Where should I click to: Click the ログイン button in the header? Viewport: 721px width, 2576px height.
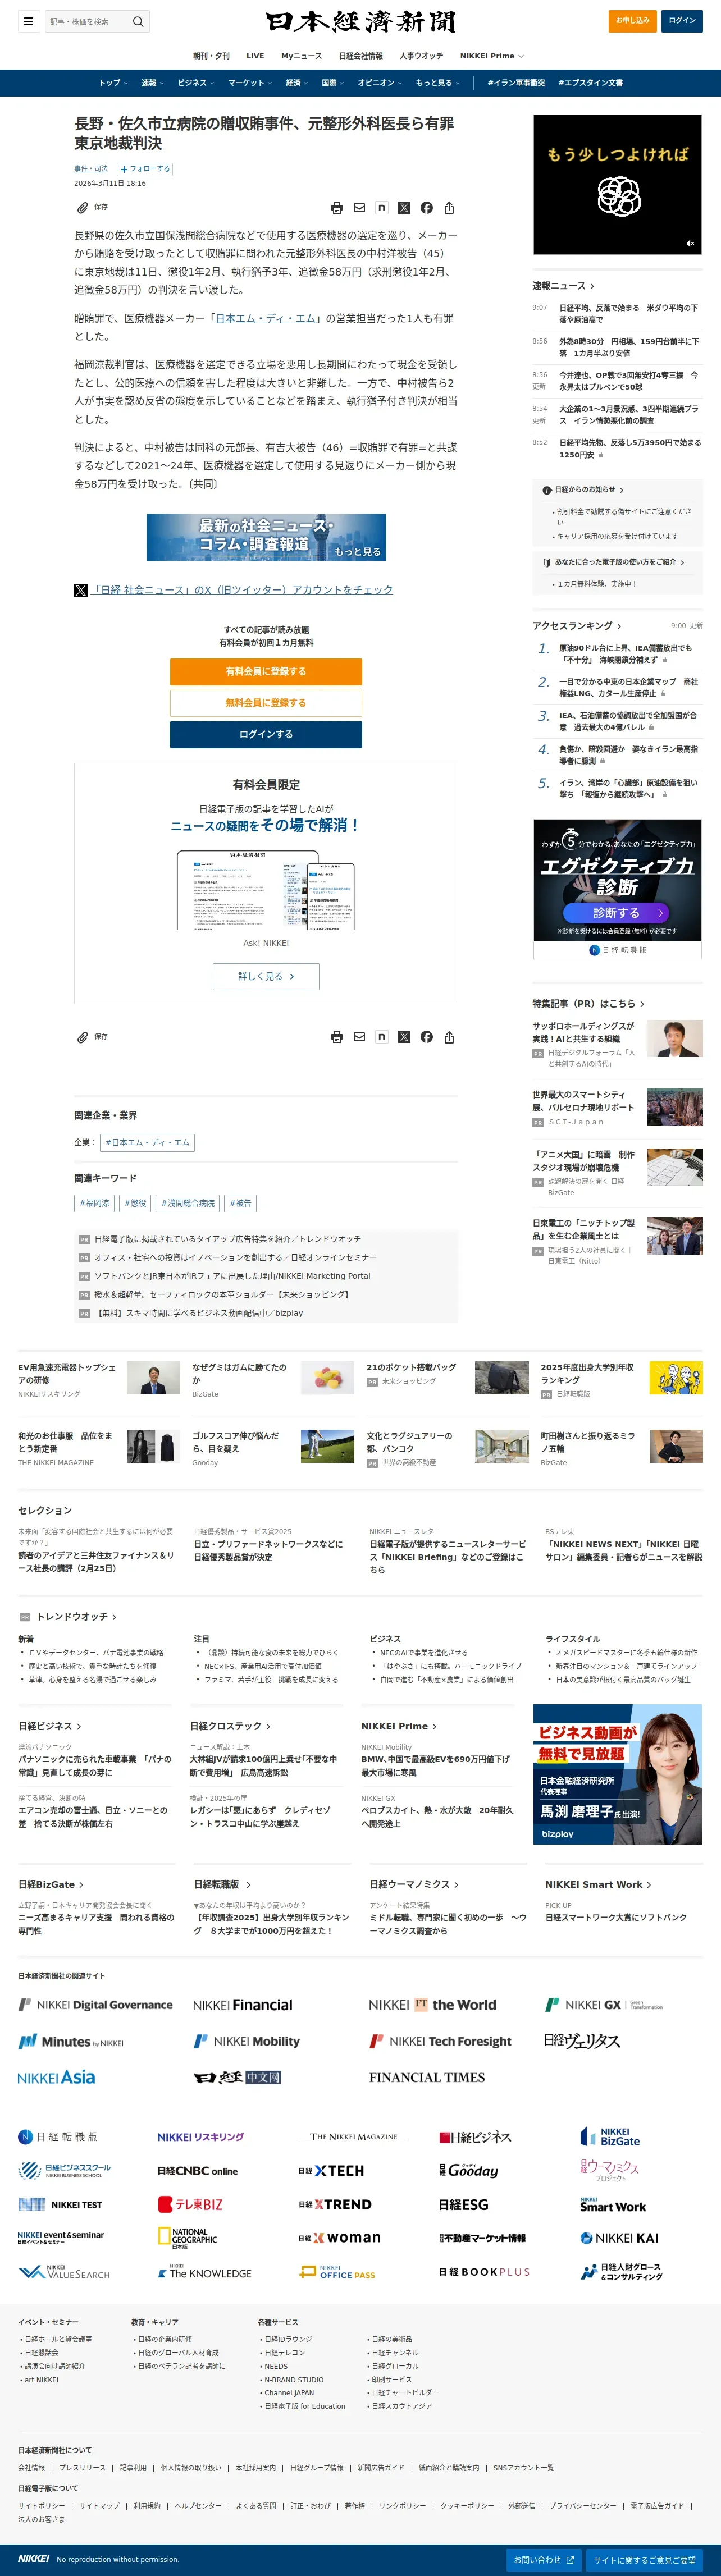682,20
